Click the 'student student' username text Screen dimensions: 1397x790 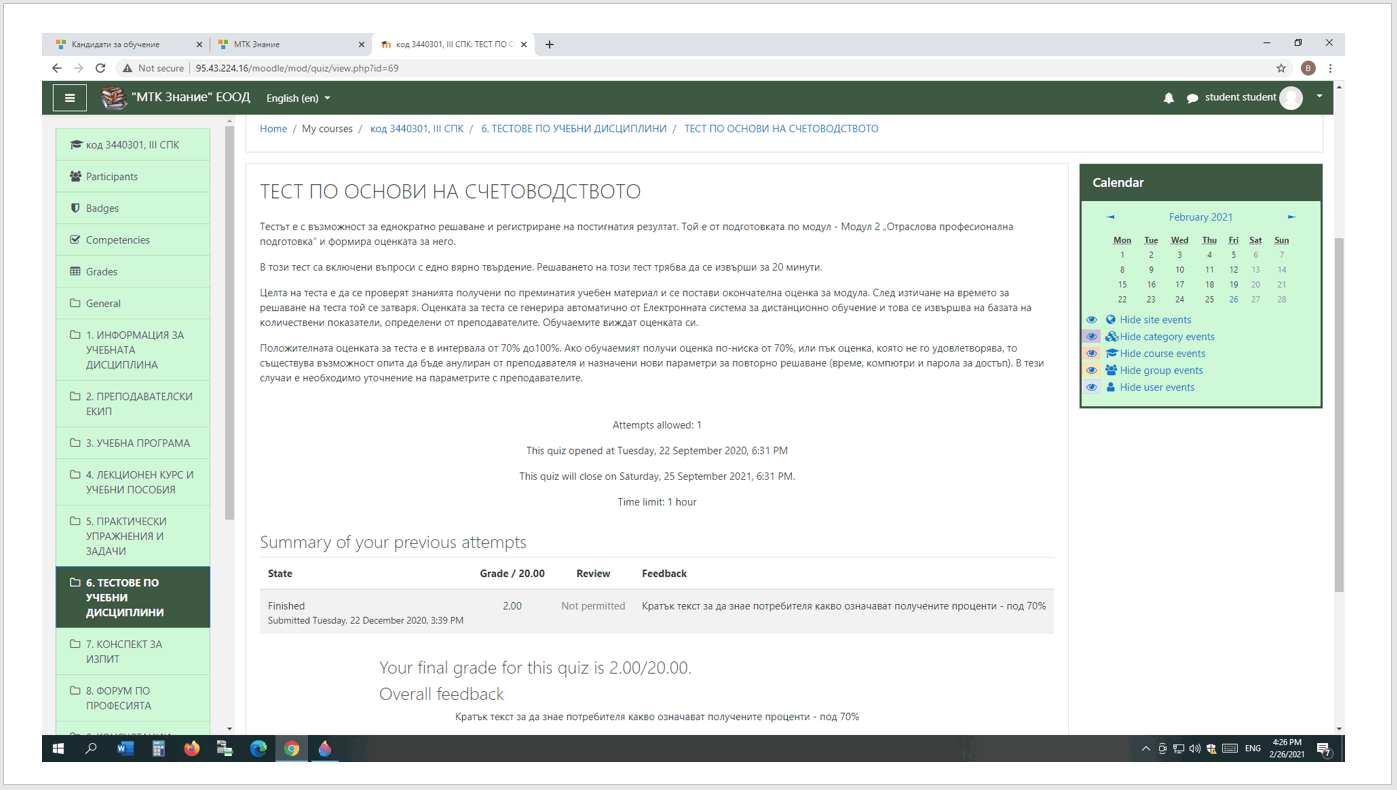(x=1240, y=97)
